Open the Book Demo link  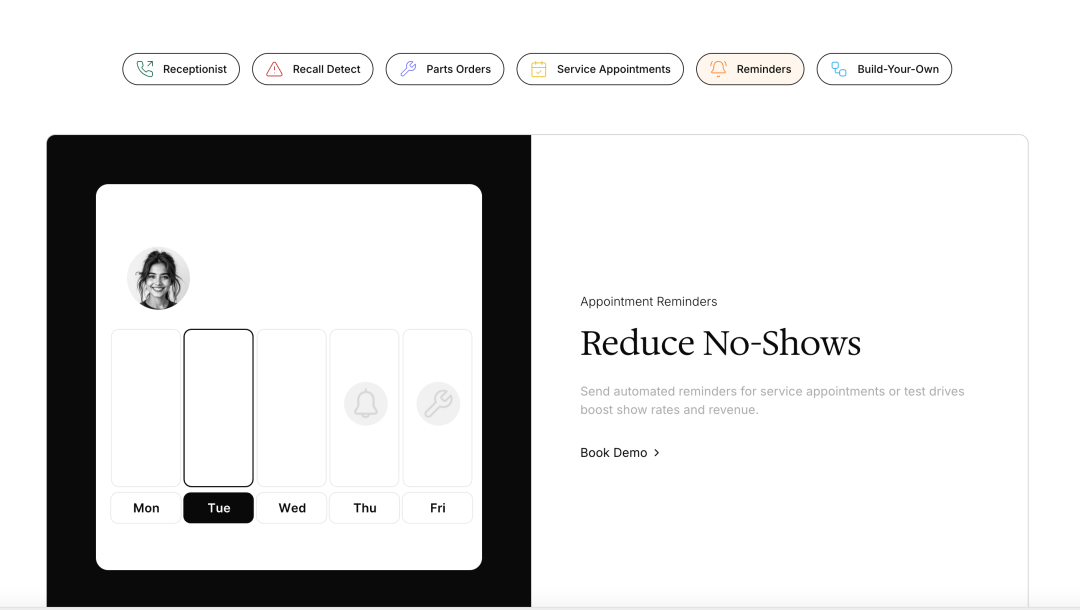coord(614,453)
